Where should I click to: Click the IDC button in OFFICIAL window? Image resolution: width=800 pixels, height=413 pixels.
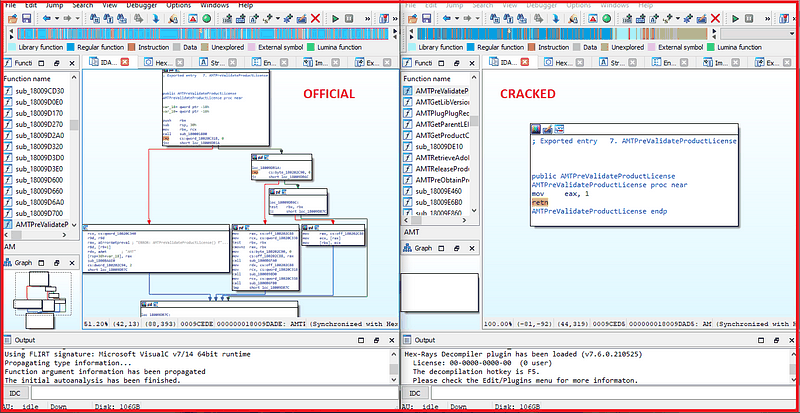point(15,393)
